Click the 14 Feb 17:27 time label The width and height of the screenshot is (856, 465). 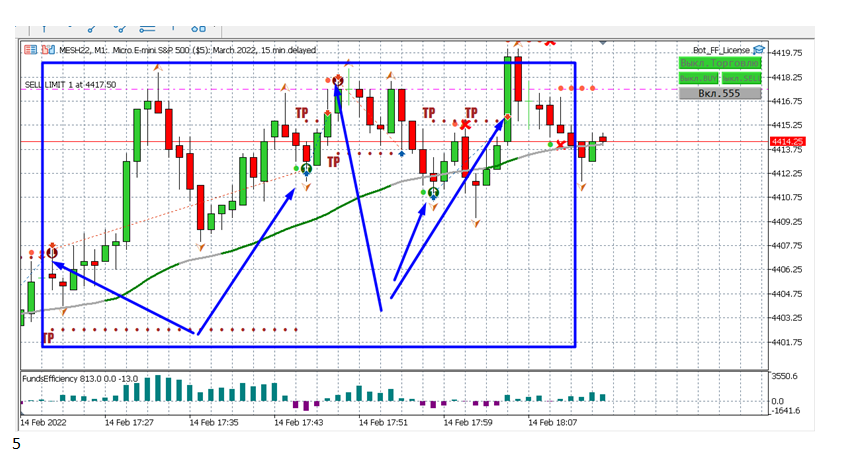(129, 422)
